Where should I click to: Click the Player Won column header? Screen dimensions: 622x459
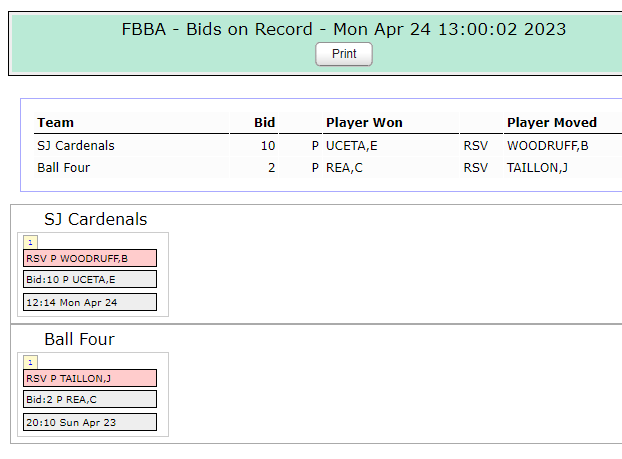(x=364, y=123)
